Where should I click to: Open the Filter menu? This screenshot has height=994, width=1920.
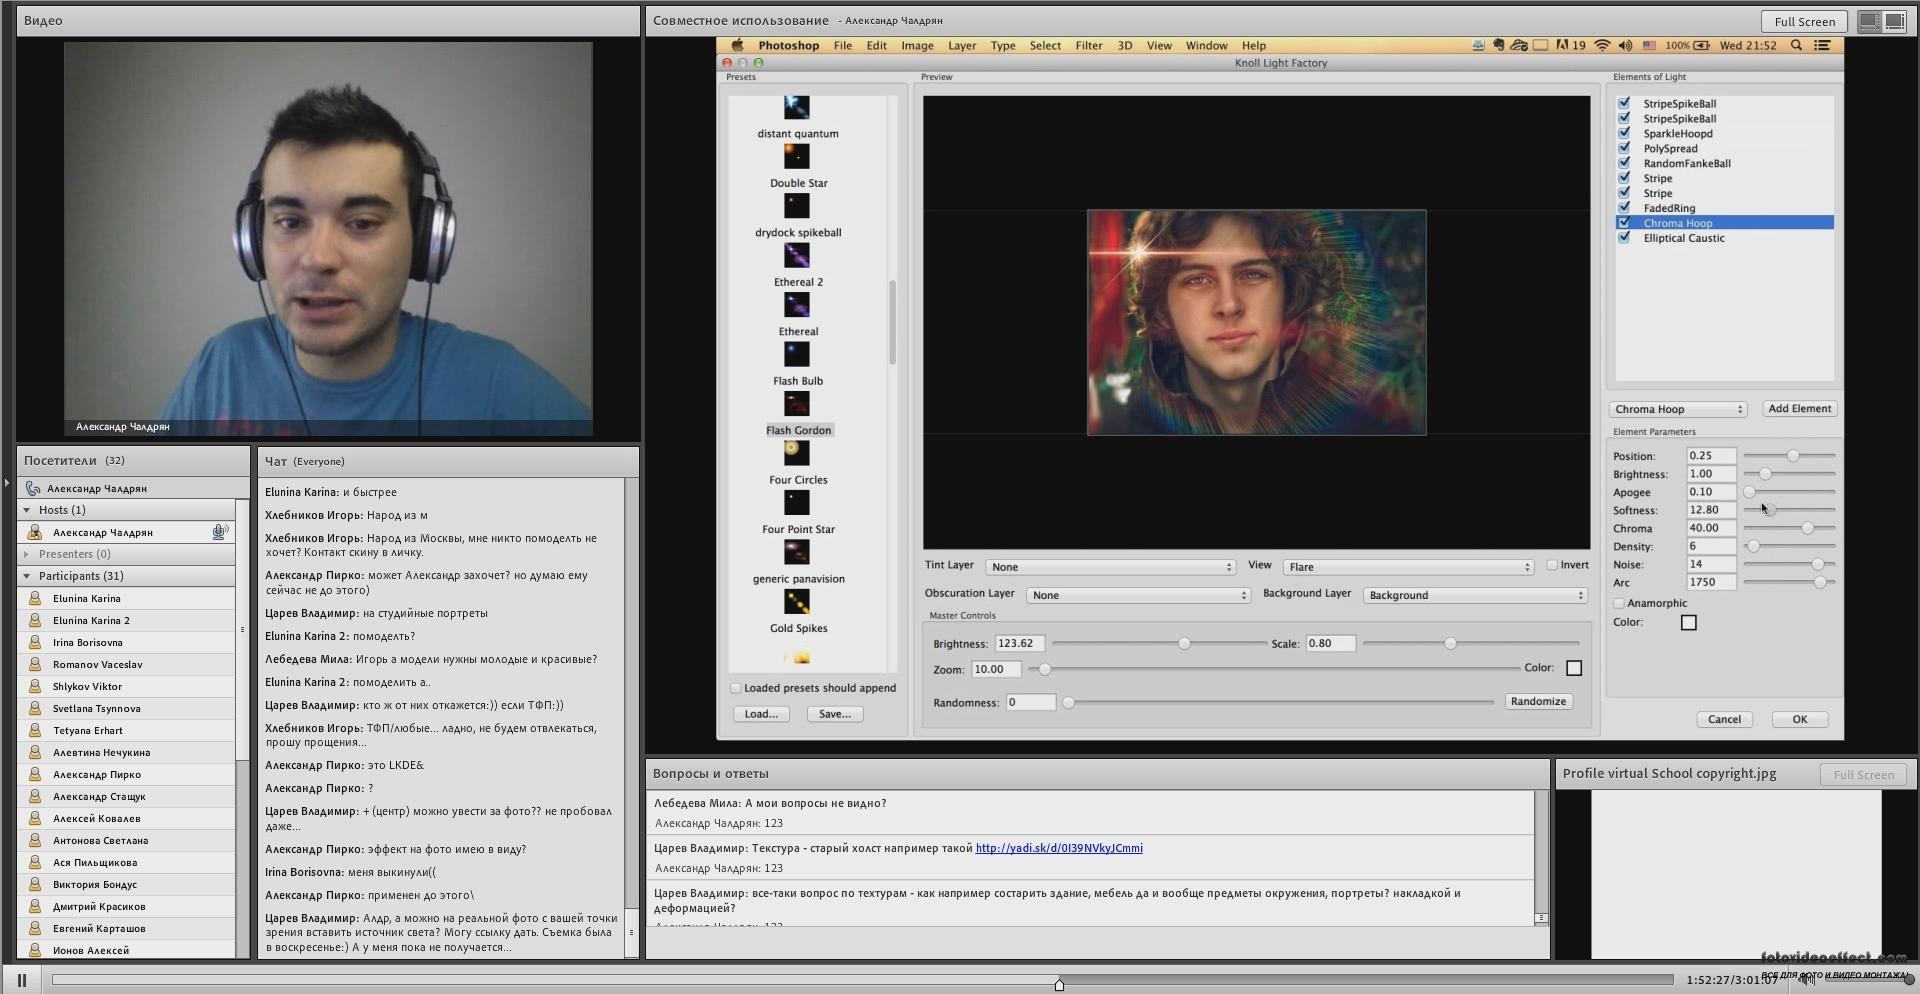[1088, 45]
